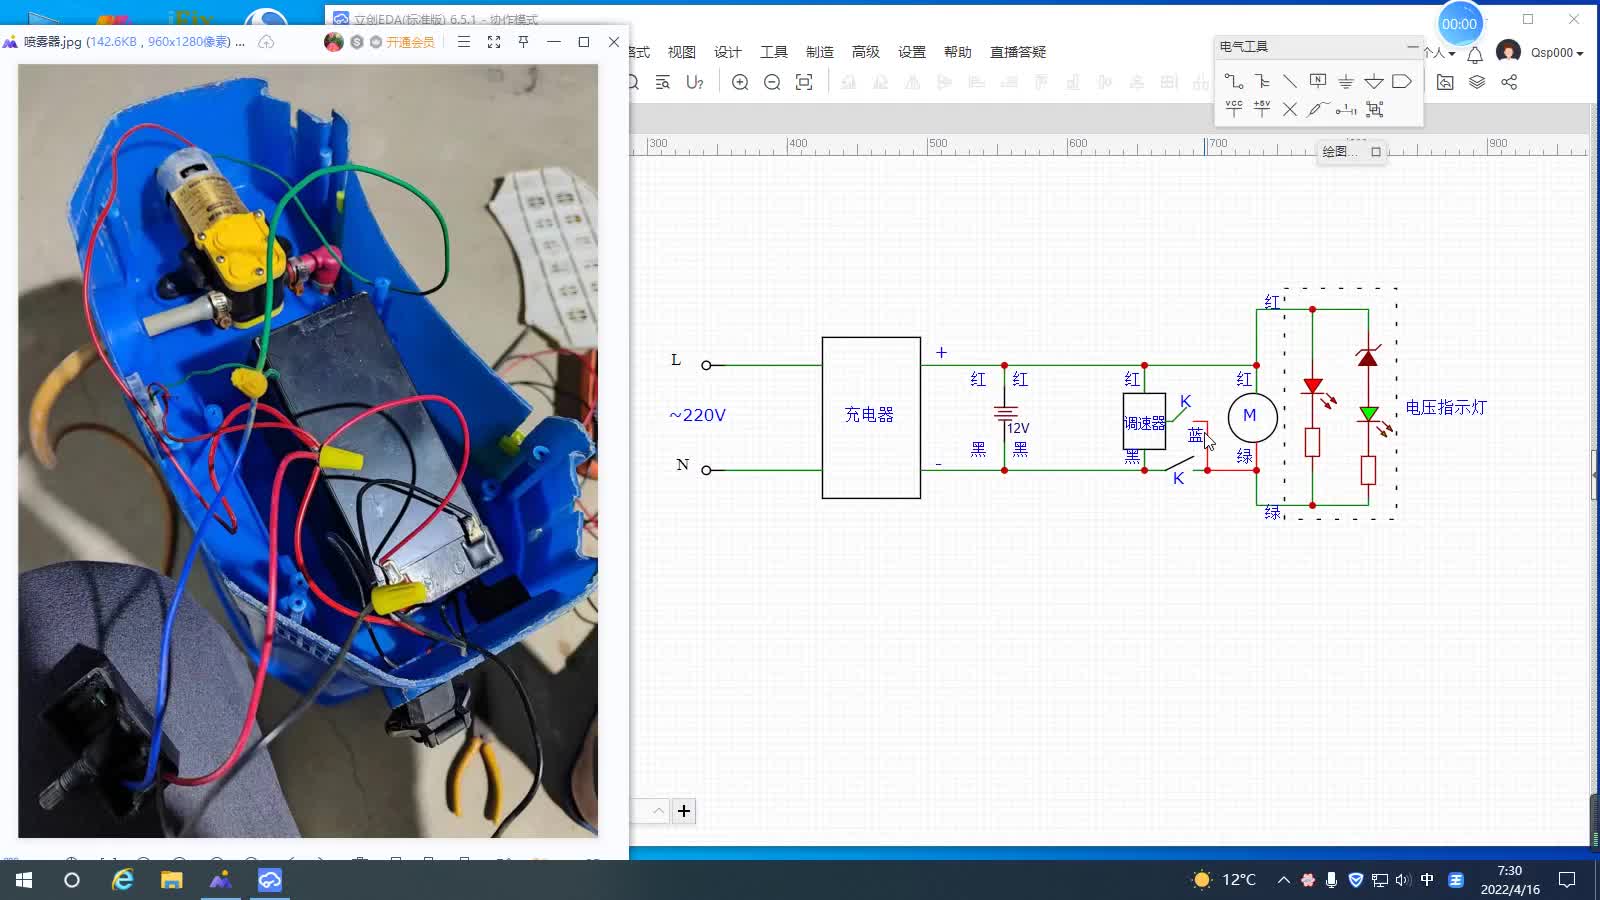This screenshot has width=1600, height=900.
Task: Open the image/preview icon in EDA toolbar
Action: 1445,82
